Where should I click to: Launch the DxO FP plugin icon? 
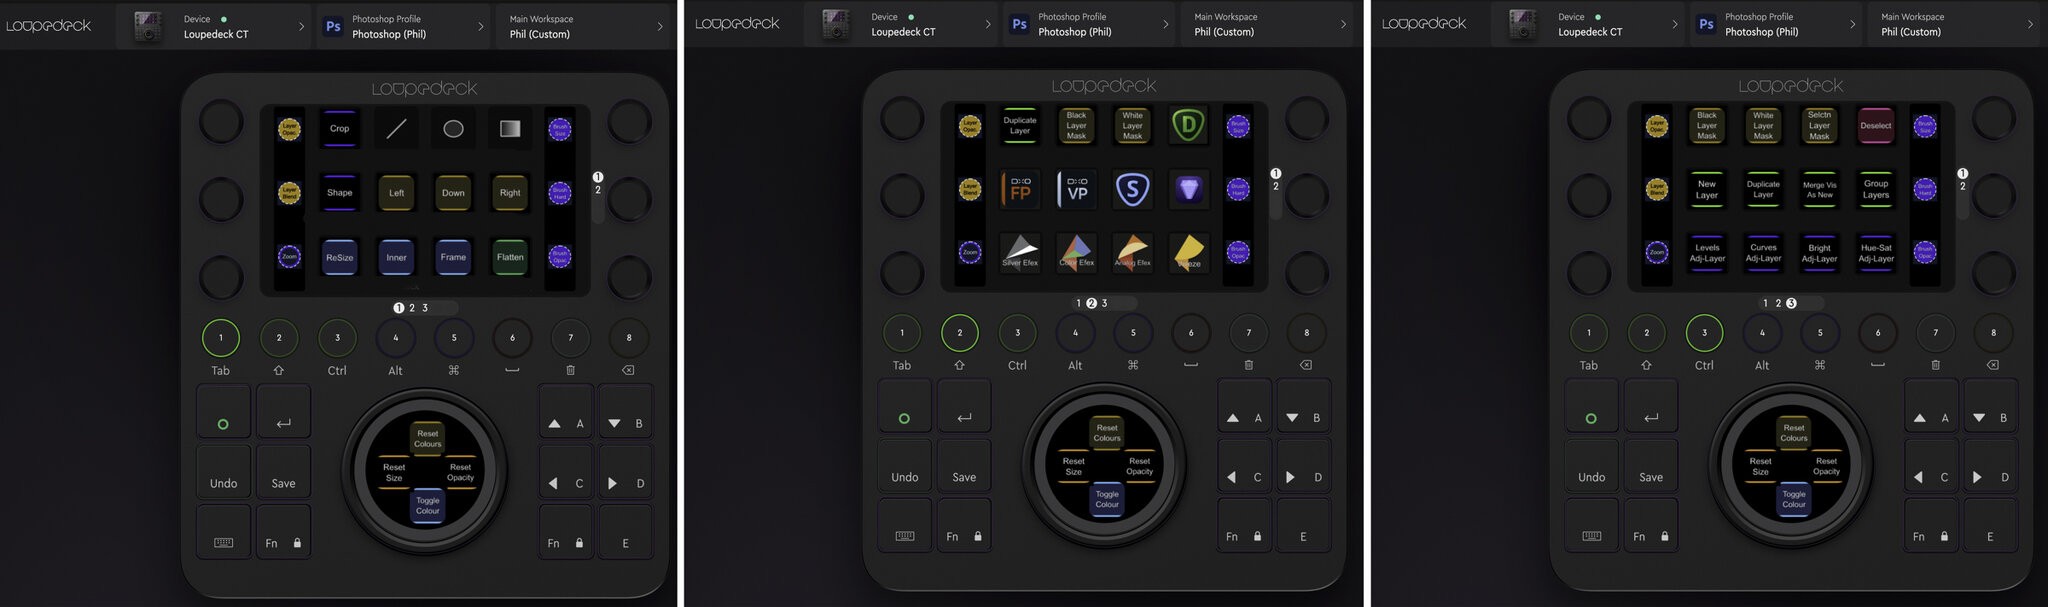coord(1019,189)
